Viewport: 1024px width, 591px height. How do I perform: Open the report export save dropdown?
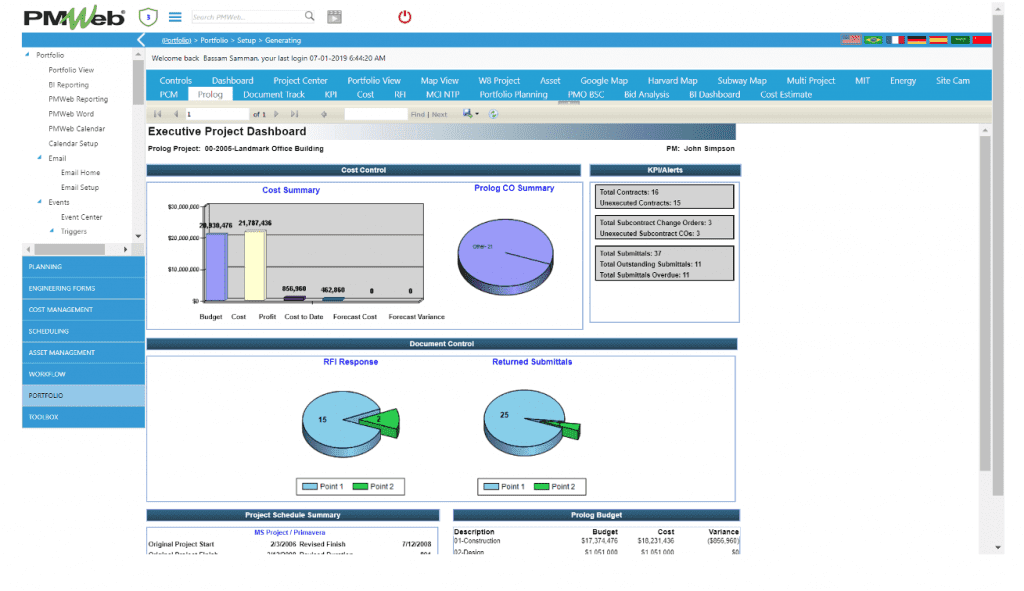pyautogui.click(x=471, y=114)
